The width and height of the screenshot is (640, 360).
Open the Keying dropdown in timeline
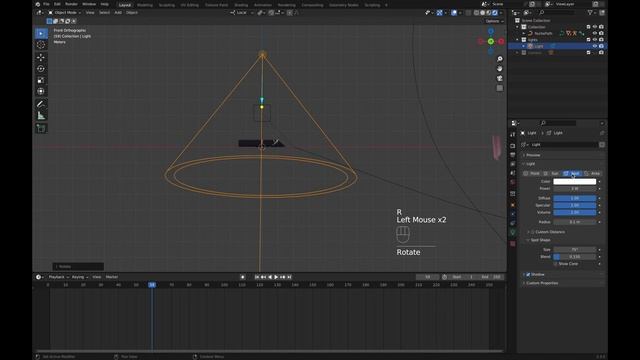(80, 277)
